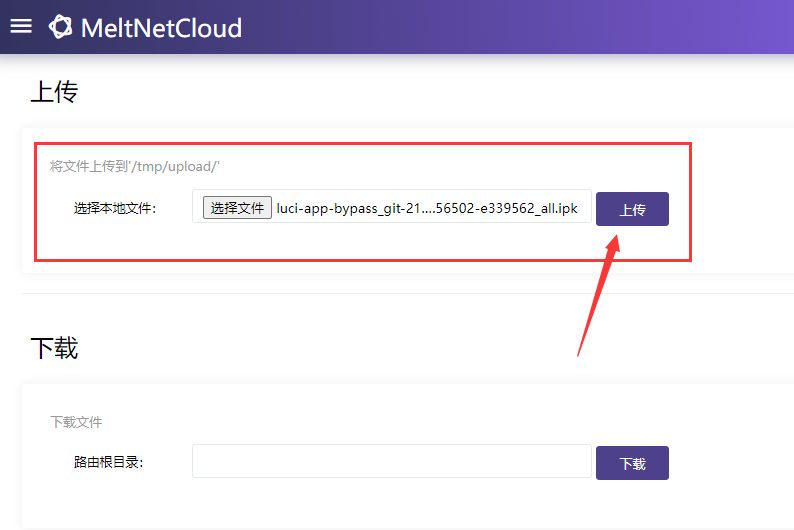Focus the 路由根目录 path input field
This screenshot has height=530, width=794.
click(391, 461)
